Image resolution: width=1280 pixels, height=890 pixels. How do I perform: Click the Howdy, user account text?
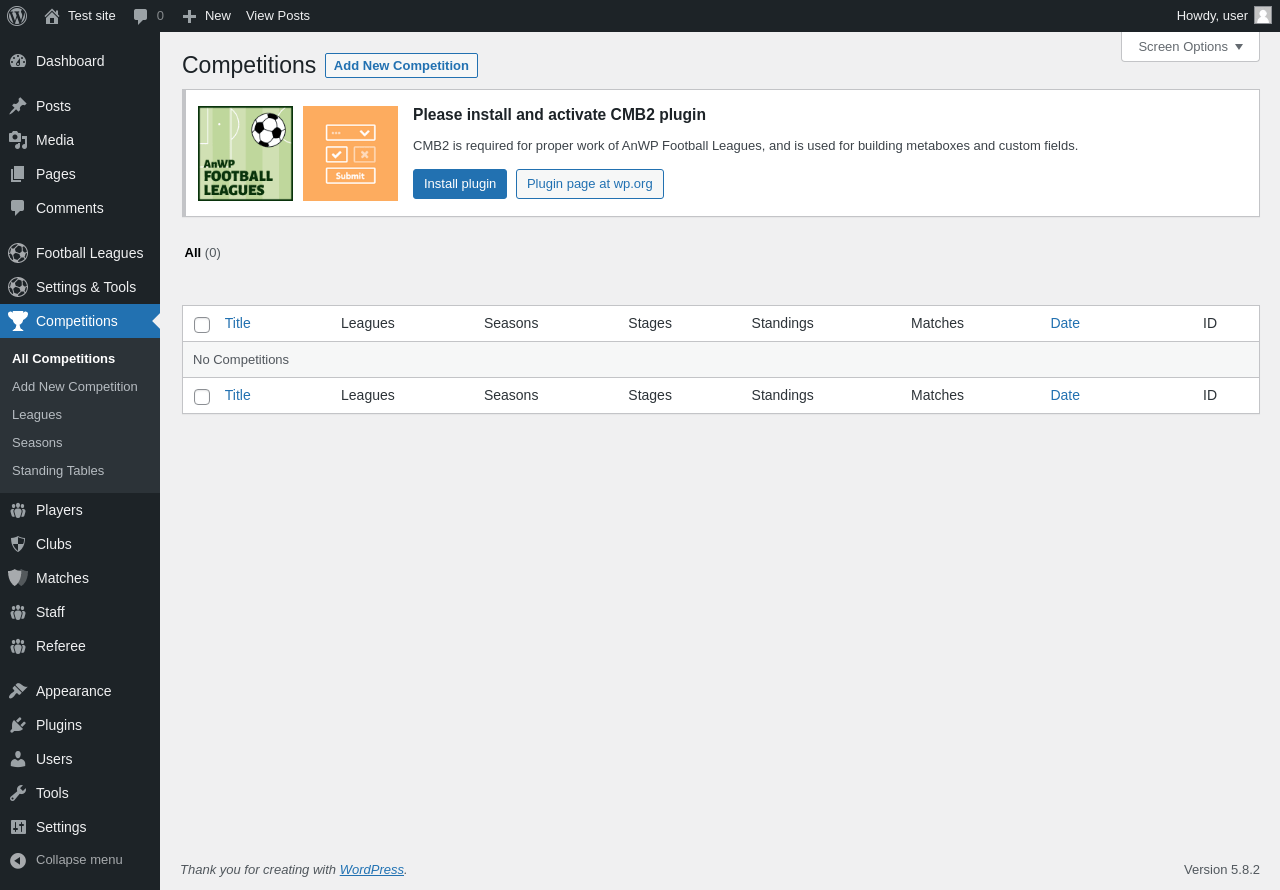pos(1212,16)
